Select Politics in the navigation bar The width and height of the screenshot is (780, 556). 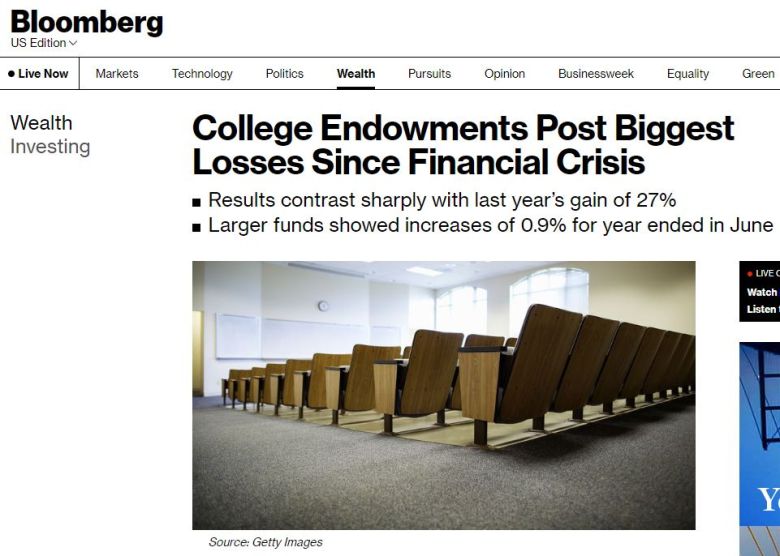pyautogui.click(x=284, y=74)
